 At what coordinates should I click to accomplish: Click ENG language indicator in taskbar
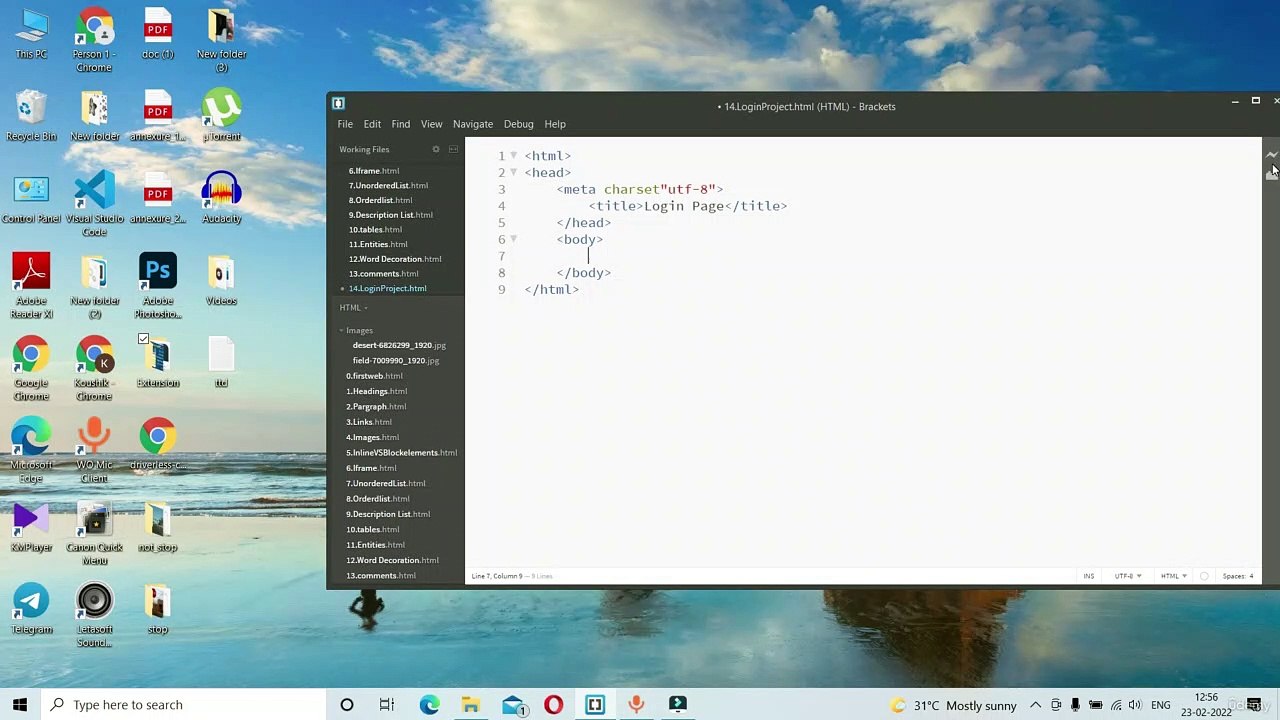pyautogui.click(x=1160, y=705)
